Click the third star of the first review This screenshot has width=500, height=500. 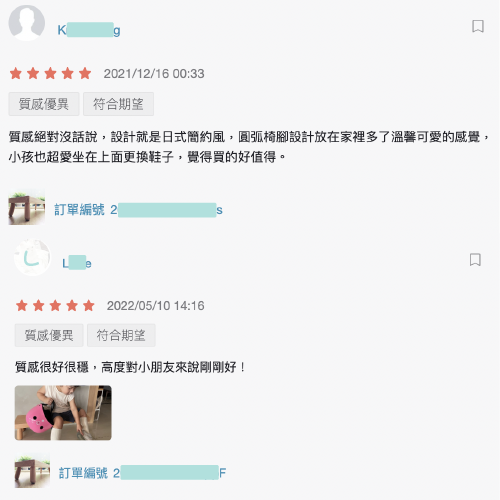tap(51, 73)
